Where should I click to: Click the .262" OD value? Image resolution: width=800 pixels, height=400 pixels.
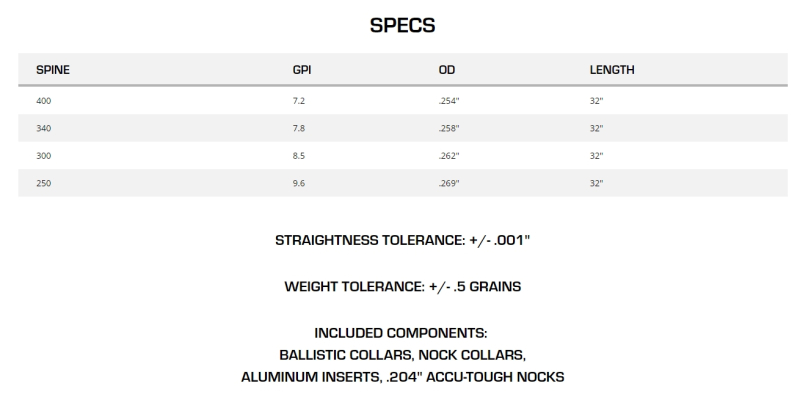(x=448, y=157)
